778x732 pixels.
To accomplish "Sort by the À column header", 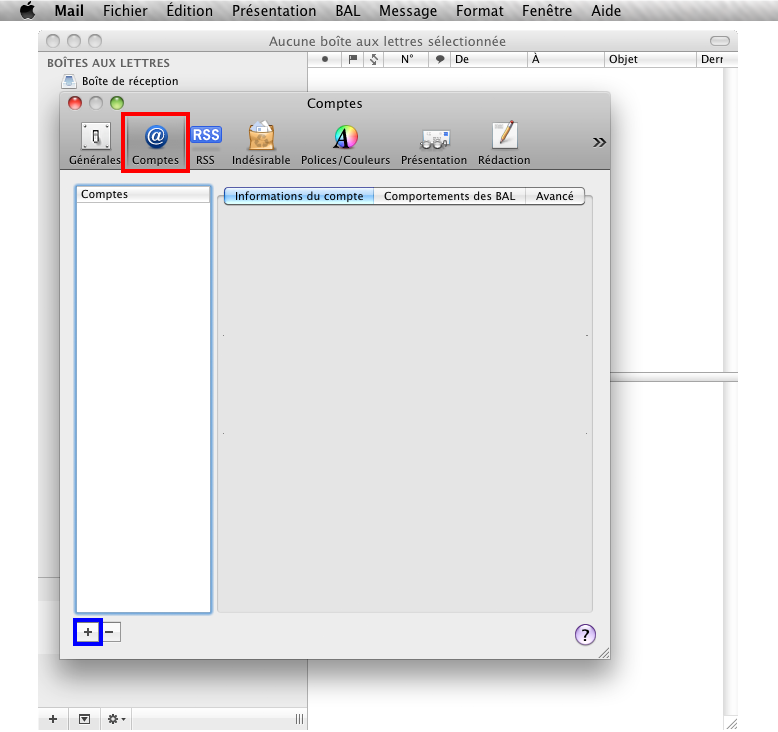I will [x=566, y=59].
